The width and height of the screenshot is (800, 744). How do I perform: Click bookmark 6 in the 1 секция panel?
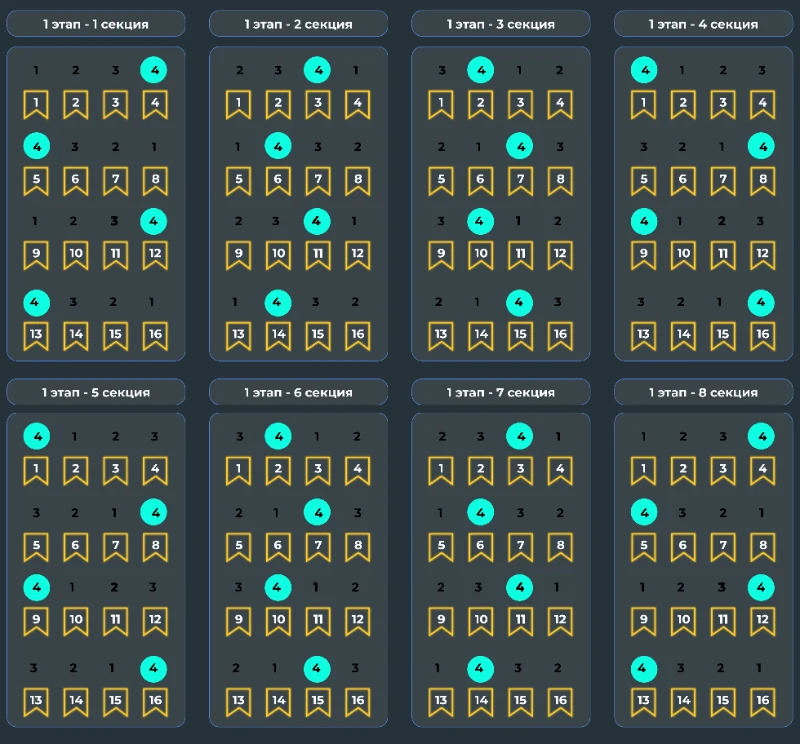tap(76, 181)
